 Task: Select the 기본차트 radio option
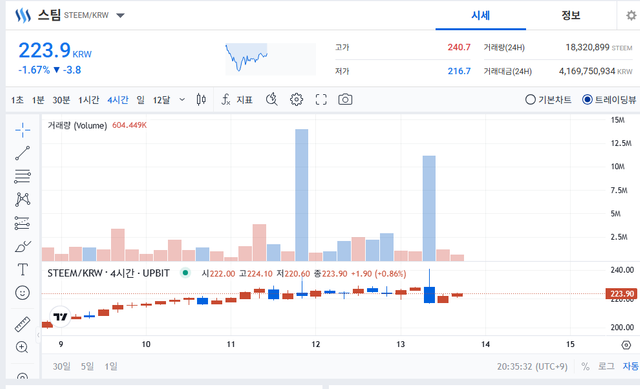[548, 100]
